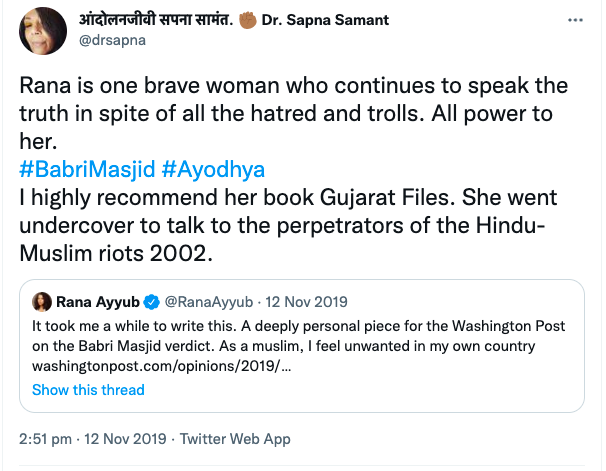Open the more options three-dot menu
The width and height of the screenshot is (606, 471).
click(572, 21)
